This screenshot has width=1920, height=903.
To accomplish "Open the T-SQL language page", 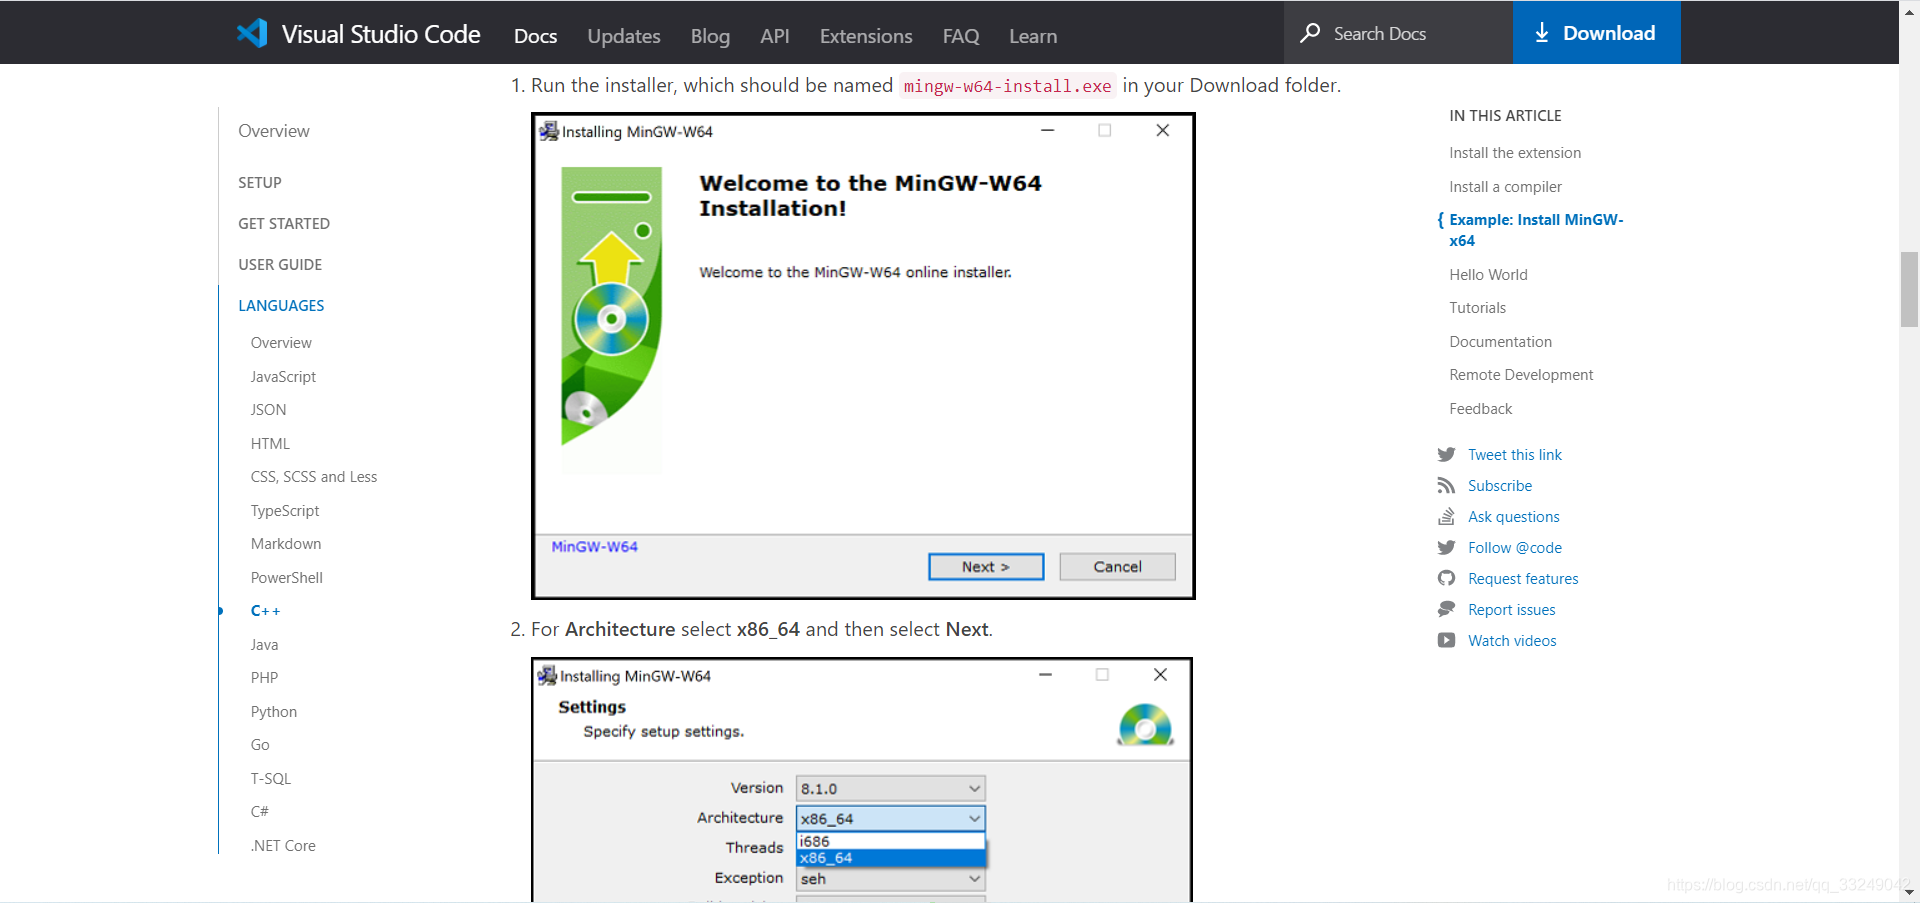I will pyautogui.click(x=271, y=779).
